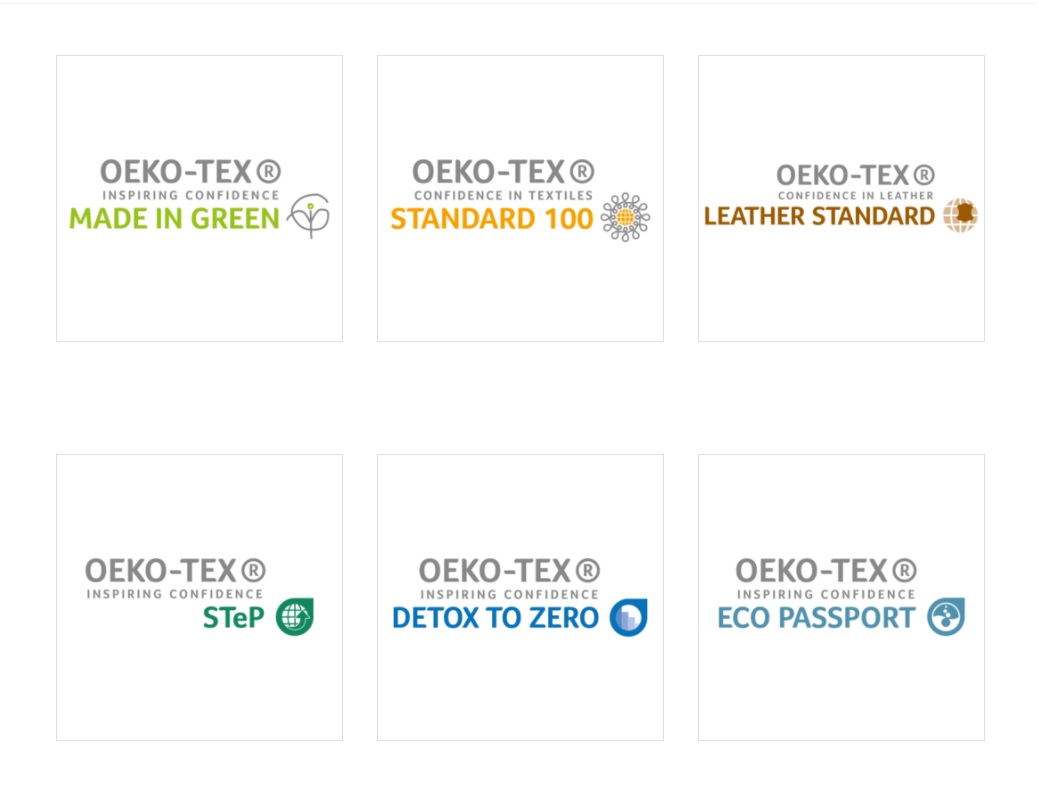This screenshot has width=1039, height=795.
Task: Click the blue DETOX TO ZERO text
Action: click(x=496, y=618)
